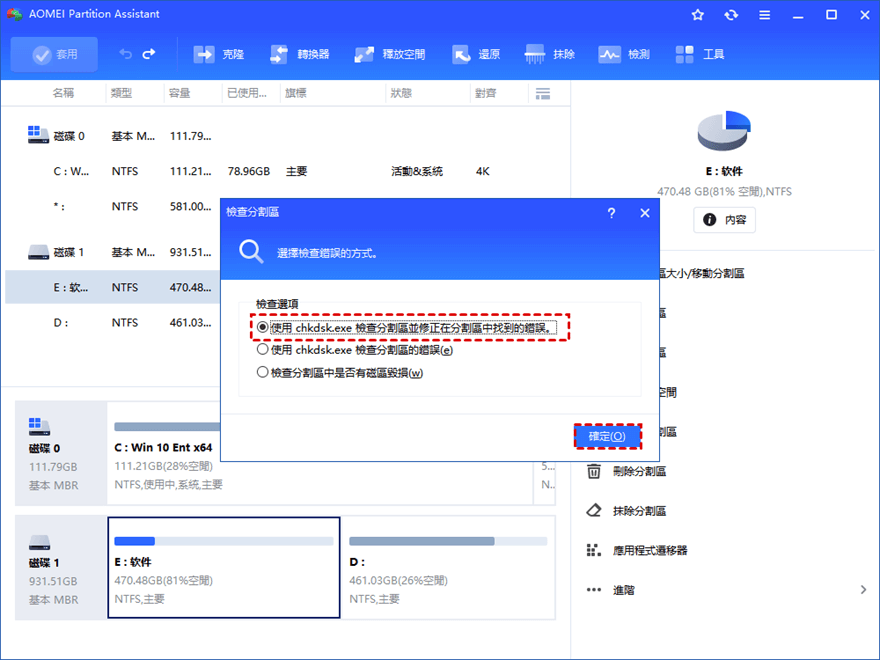Screen dimensions: 880x660
Task: Click the redo arrow icon
Action: click(x=149, y=54)
